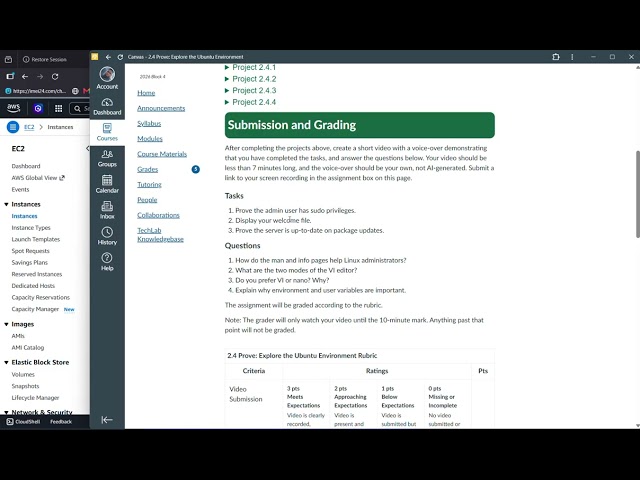The height and width of the screenshot is (480, 640).
Task: Click the Canvas page vertical scrollbar
Action: (638, 194)
